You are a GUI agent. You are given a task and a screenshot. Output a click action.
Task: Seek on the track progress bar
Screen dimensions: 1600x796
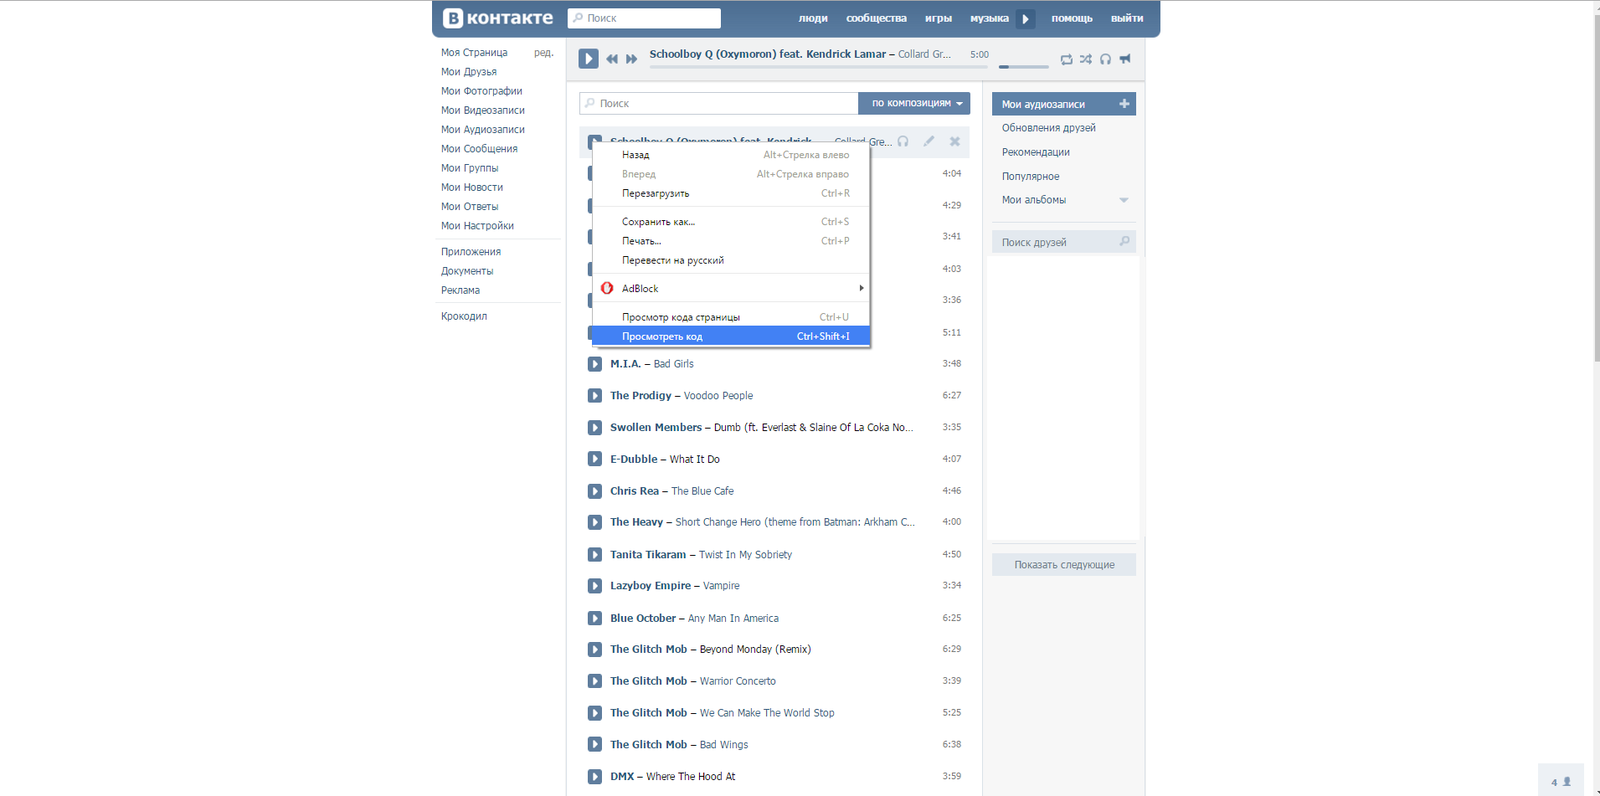click(819, 67)
